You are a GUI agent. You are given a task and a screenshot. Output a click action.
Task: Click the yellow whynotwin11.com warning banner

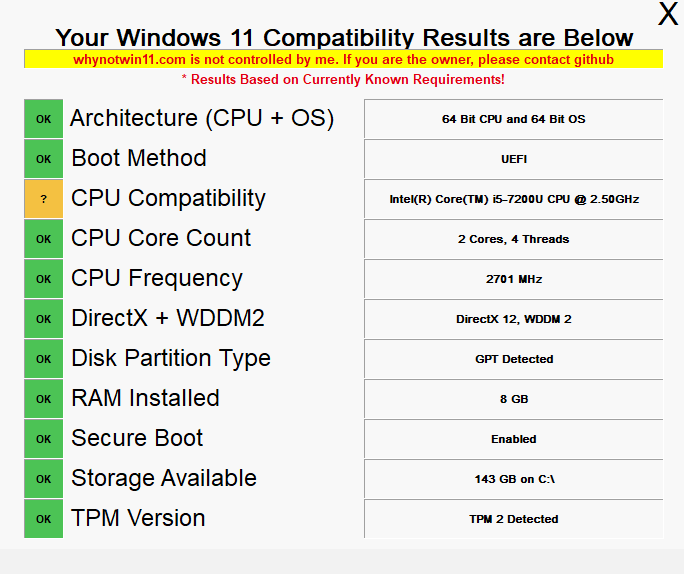343,59
